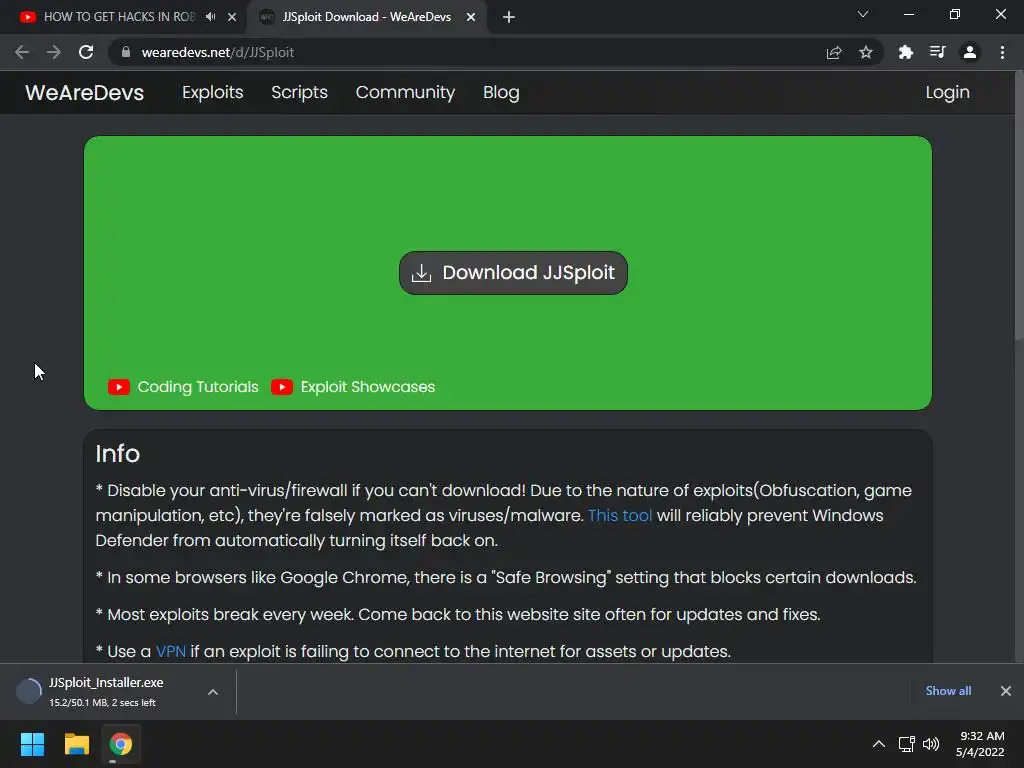This screenshot has height=768, width=1024.
Task: Click the download progress spinner icon
Action: click(x=29, y=691)
